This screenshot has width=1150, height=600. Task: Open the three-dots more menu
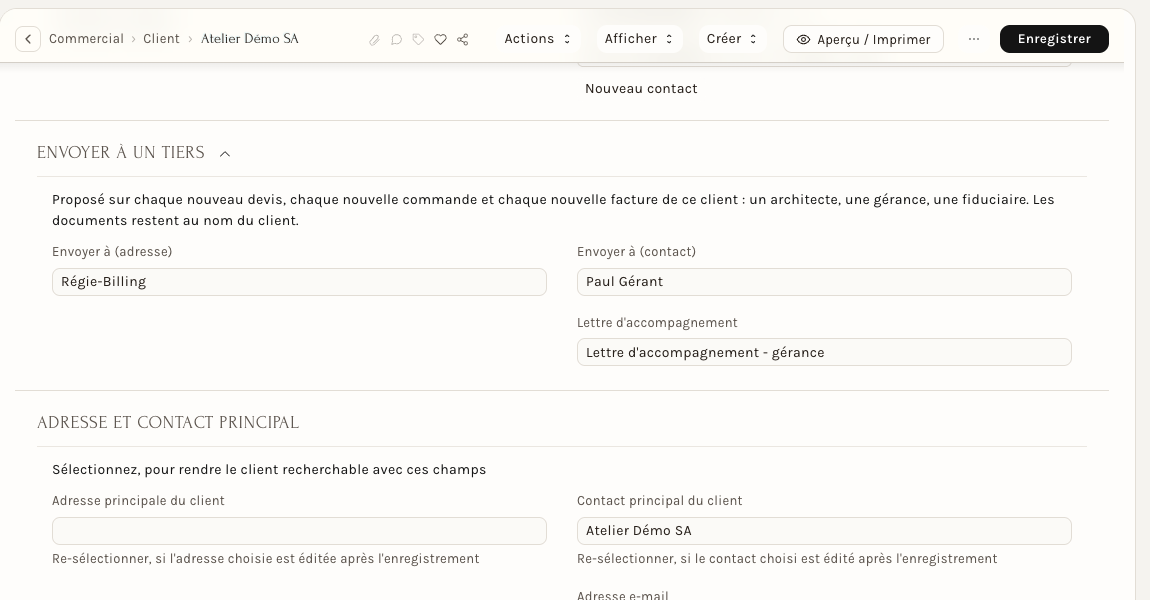pos(973,39)
